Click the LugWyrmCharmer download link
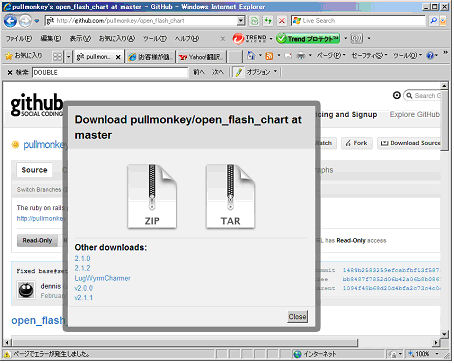Screen dimensions: 454x363 (103, 278)
